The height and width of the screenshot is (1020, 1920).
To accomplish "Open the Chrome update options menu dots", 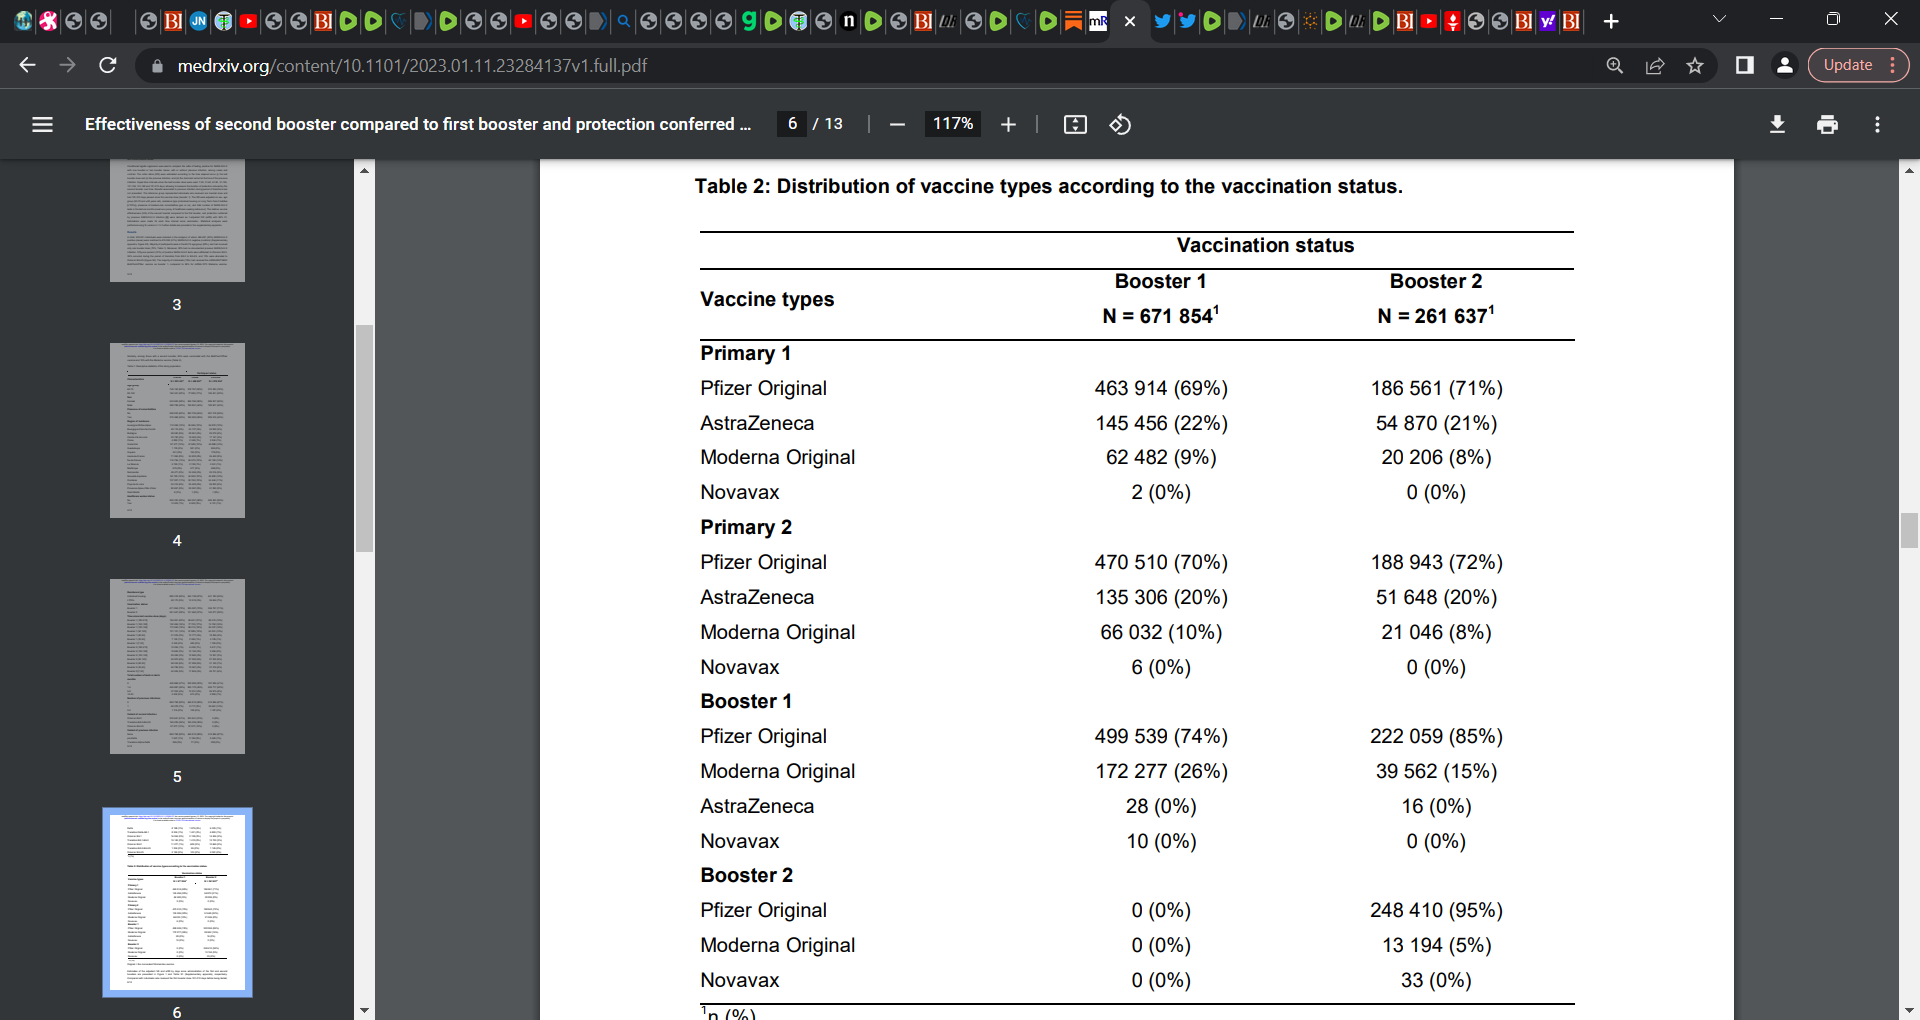I will click(1893, 65).
